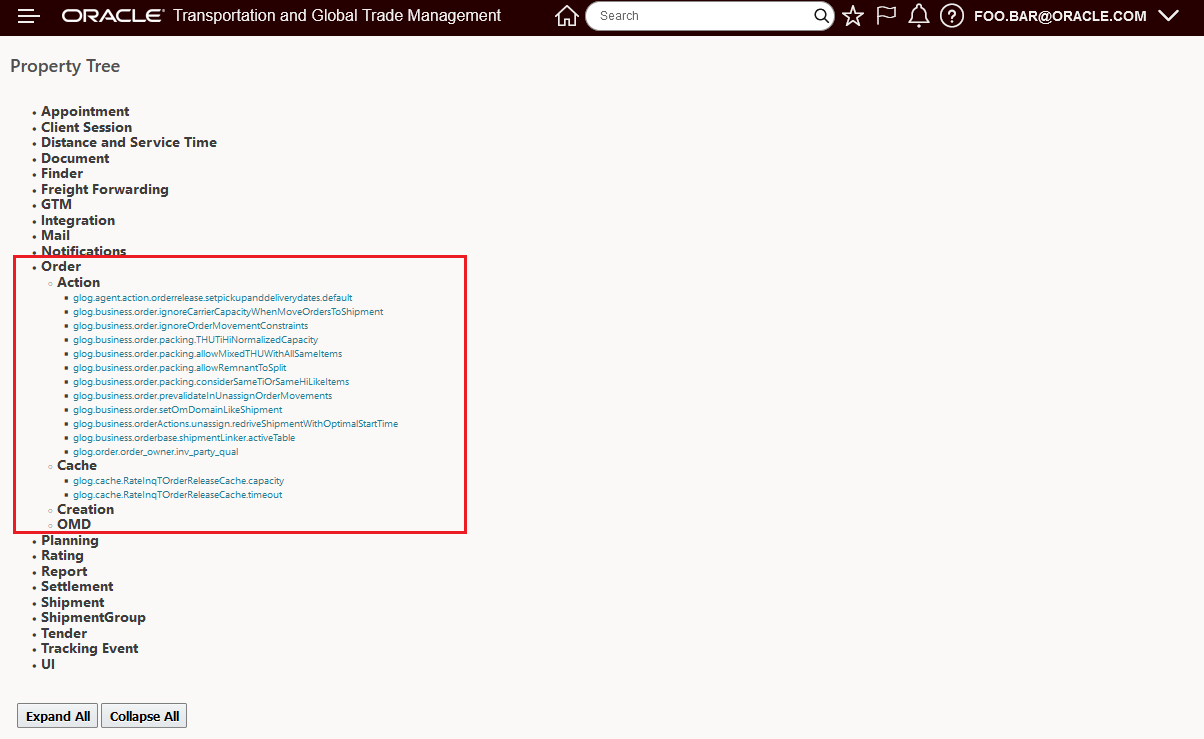Expand the Integration node
Viewport: 1204px width, 739px height.
coord(78,220)
